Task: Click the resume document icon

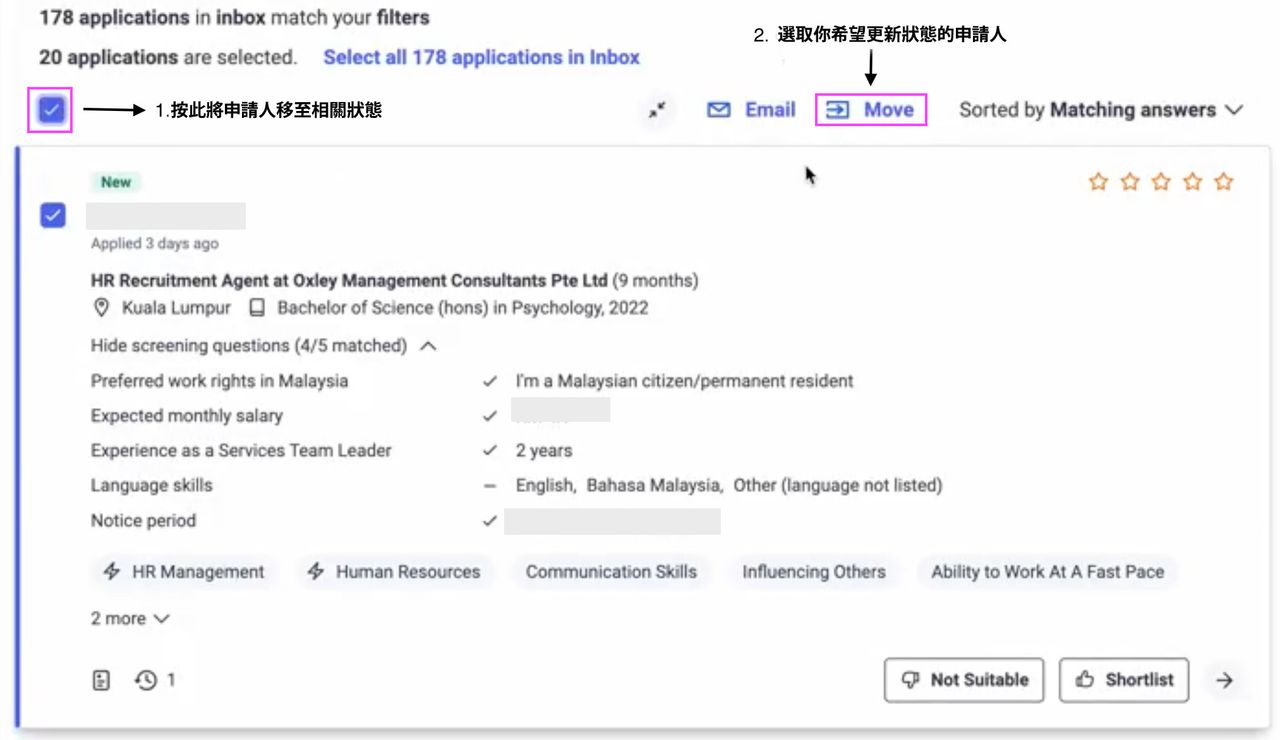Action: click(x=101, y=680)
